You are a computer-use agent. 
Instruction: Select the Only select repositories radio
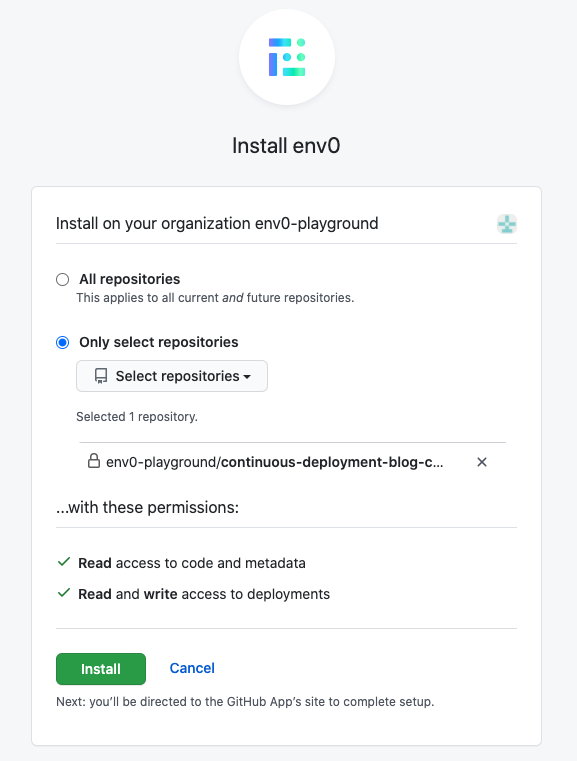click(x=63, y=343)
